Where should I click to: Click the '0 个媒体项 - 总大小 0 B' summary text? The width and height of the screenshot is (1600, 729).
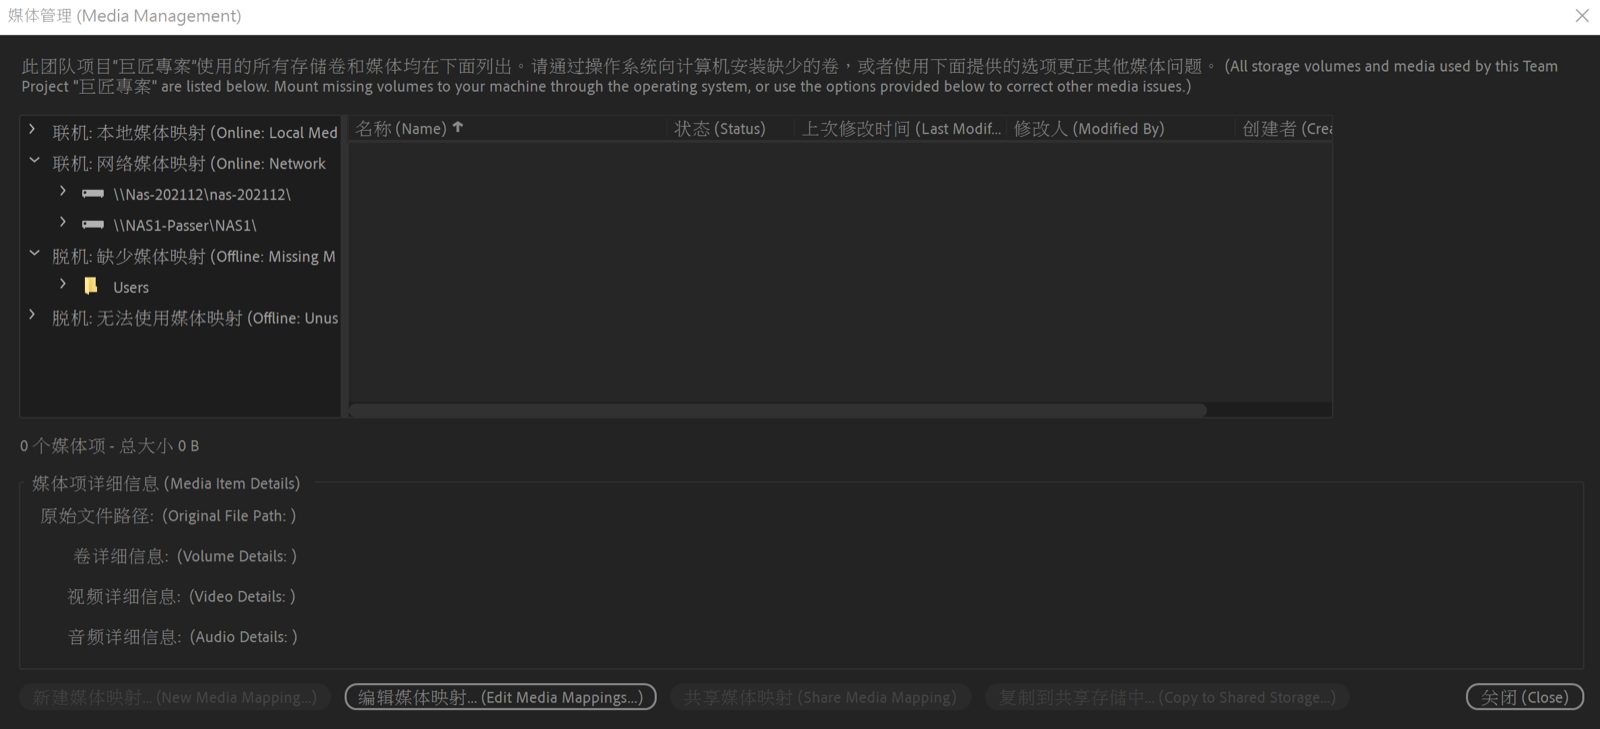point(110,446)
